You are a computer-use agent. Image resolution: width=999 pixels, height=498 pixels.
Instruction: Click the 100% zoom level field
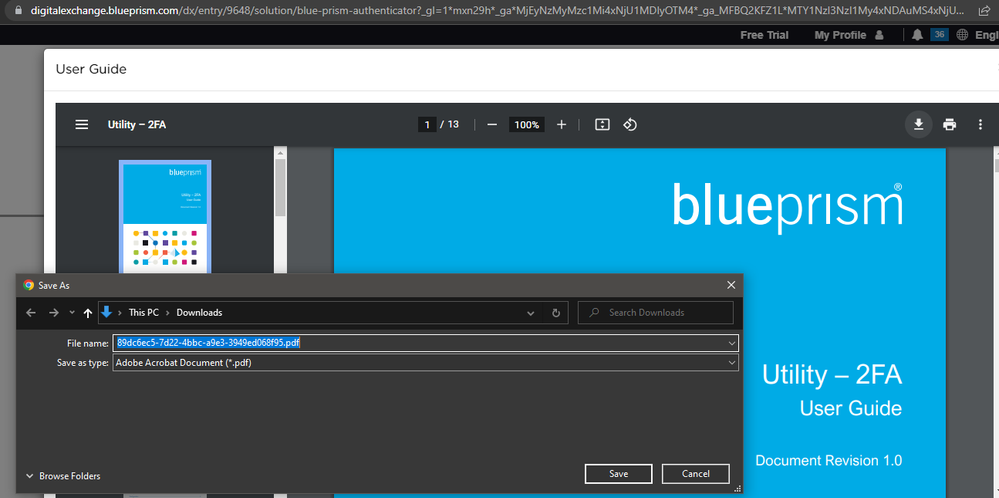[527, 125]
